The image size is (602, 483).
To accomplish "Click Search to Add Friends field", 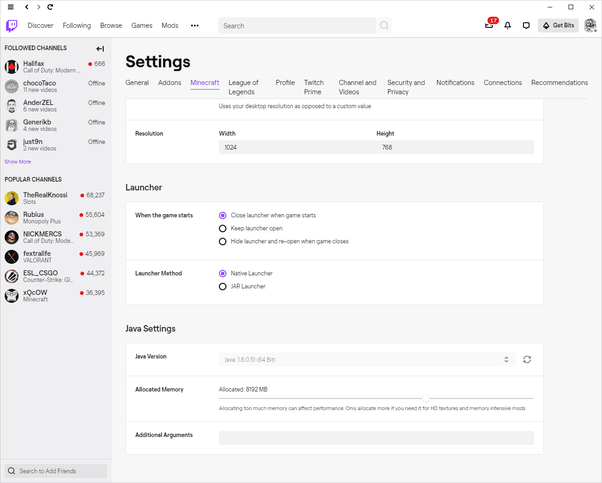I will coord(56,471).
